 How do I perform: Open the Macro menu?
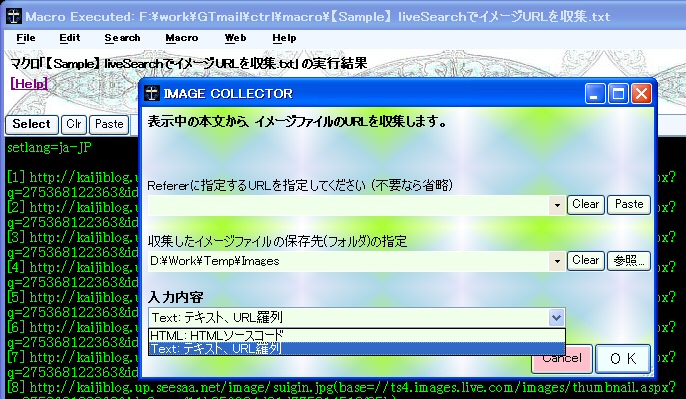[x=182, y=38]
